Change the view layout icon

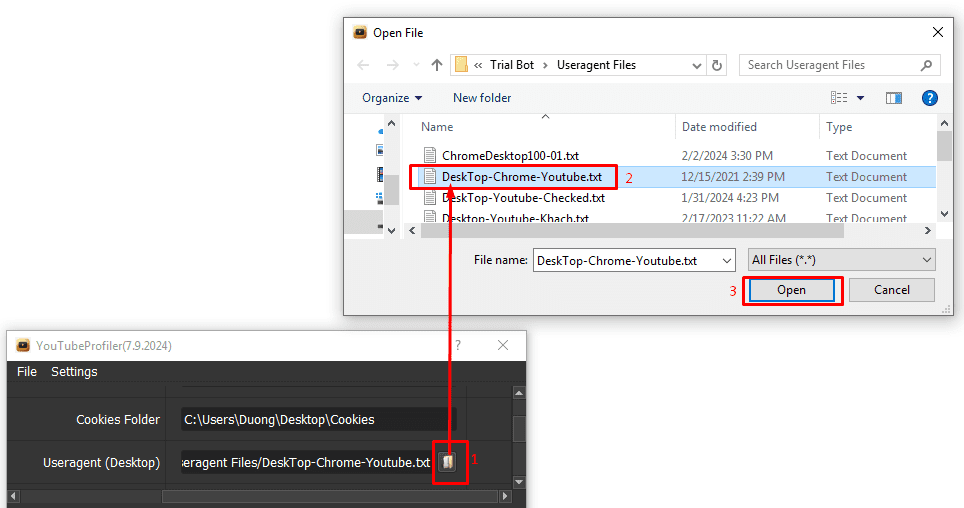[x=839, y=98]
